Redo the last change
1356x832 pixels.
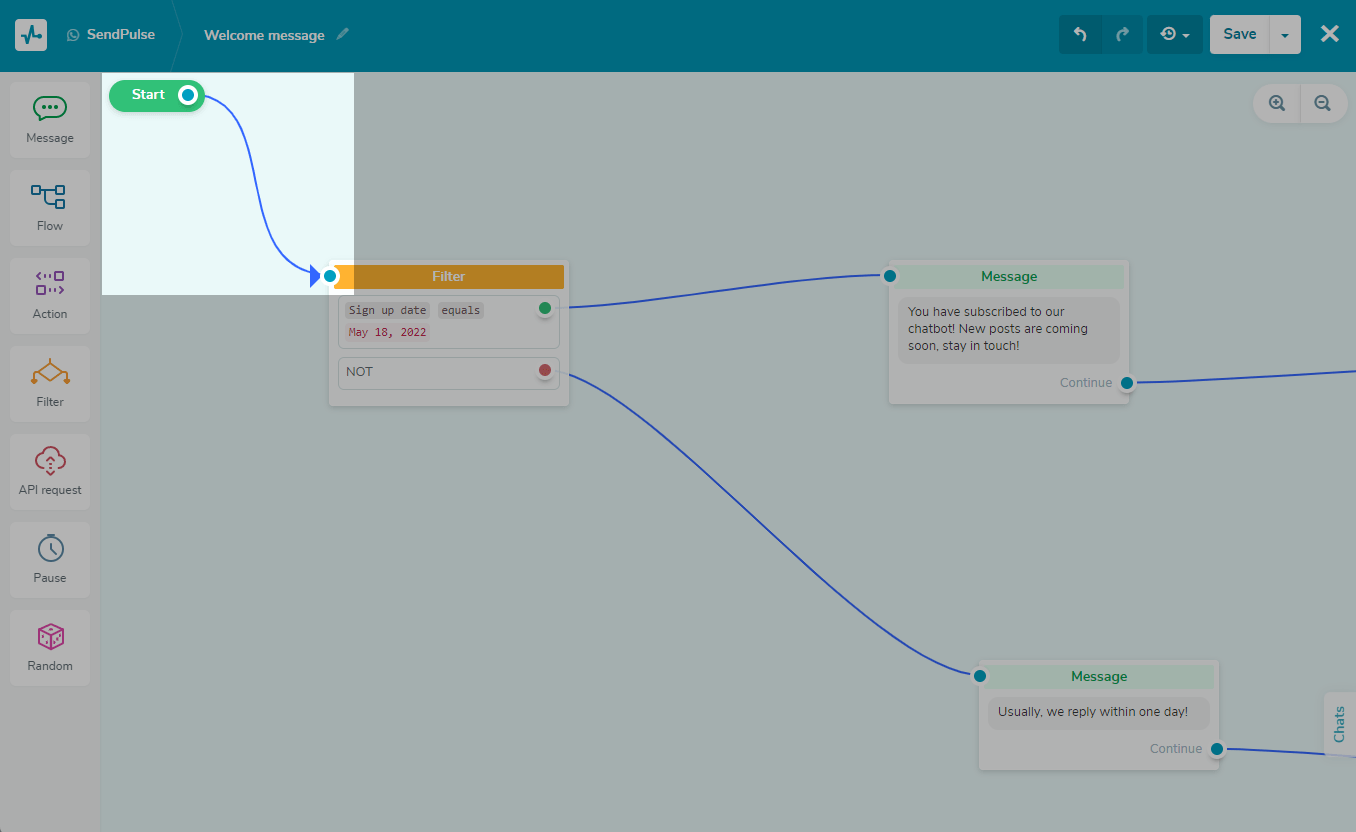click(x=1122, y=35)
